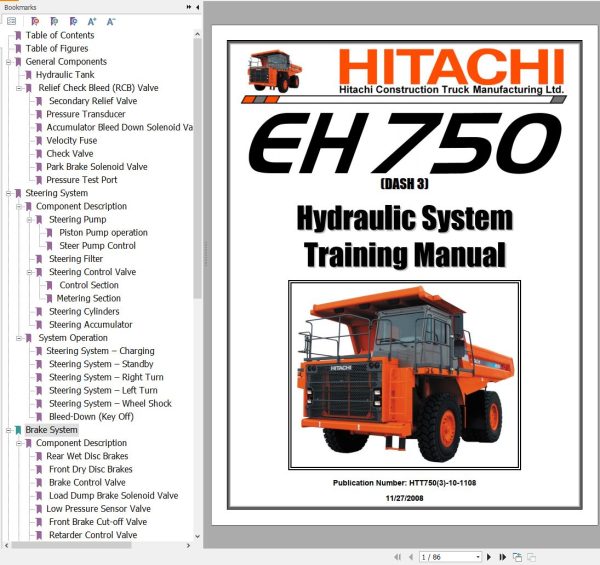Open the Metering Section bookmark
Image resolution: width=600 pixels, height=565 pixels.
88,298
